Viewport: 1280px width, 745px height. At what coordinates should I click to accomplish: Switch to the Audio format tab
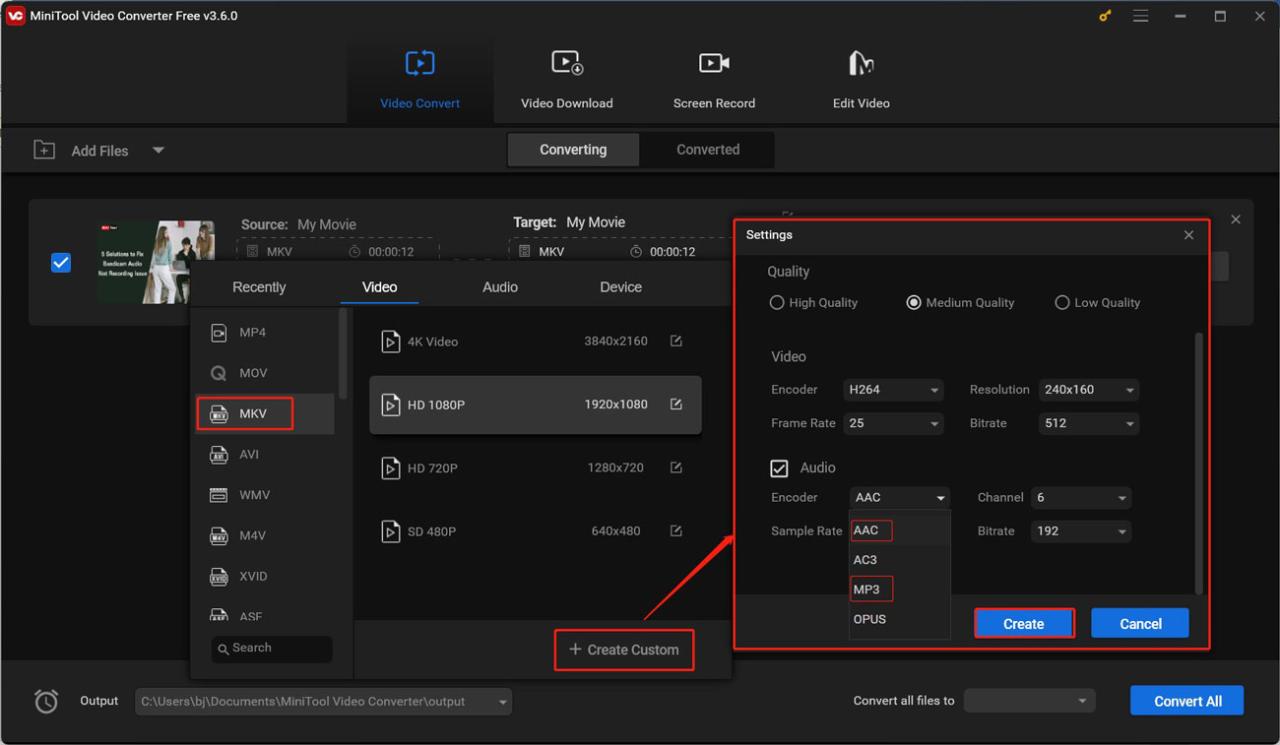500,287
